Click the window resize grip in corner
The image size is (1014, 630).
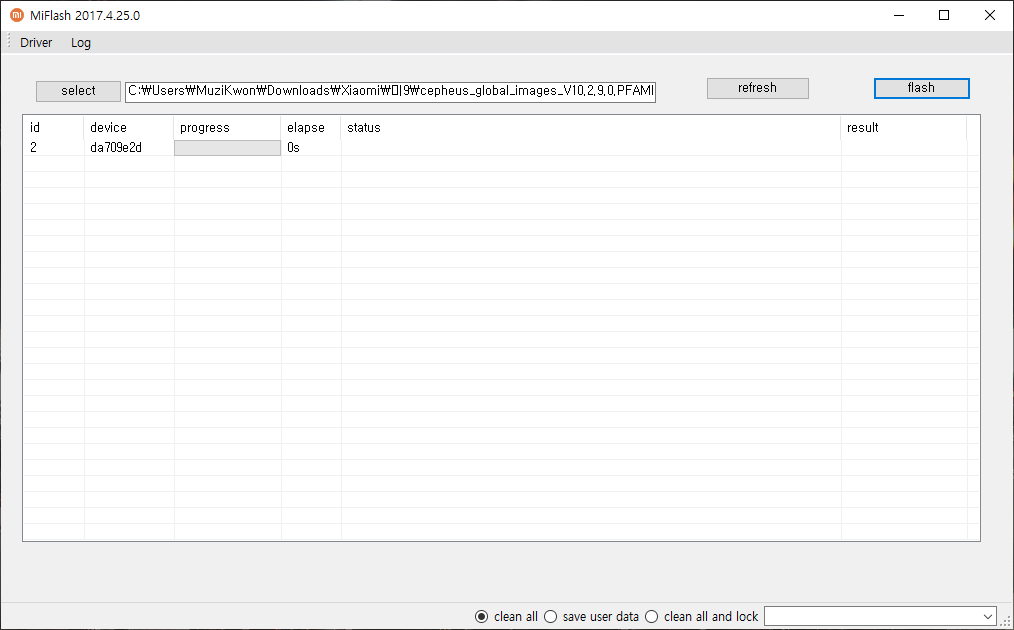click(x=1006, y=622)
